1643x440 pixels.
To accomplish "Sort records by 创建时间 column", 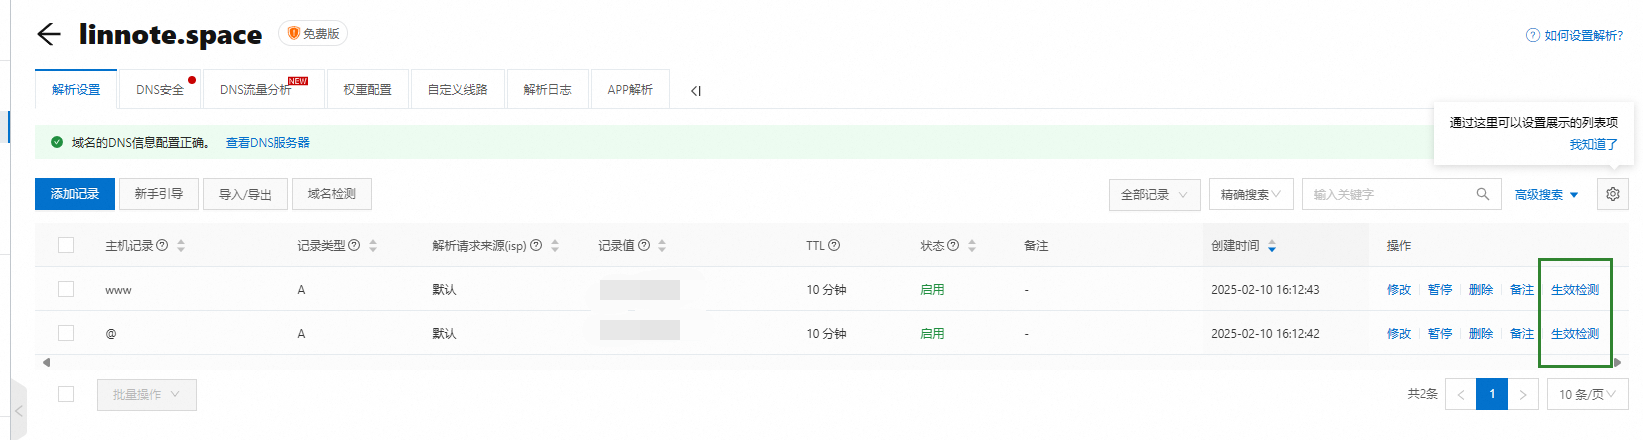I will [1271, 246].
